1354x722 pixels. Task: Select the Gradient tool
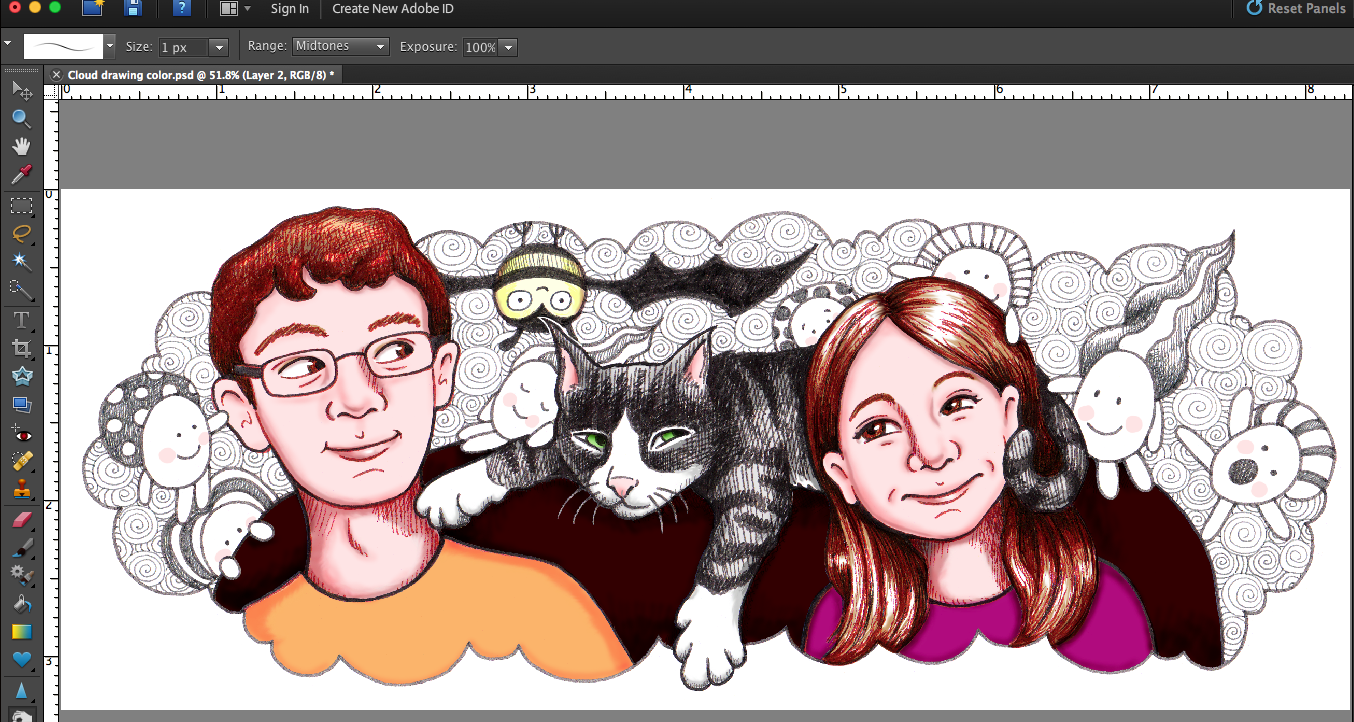[21, 632]
